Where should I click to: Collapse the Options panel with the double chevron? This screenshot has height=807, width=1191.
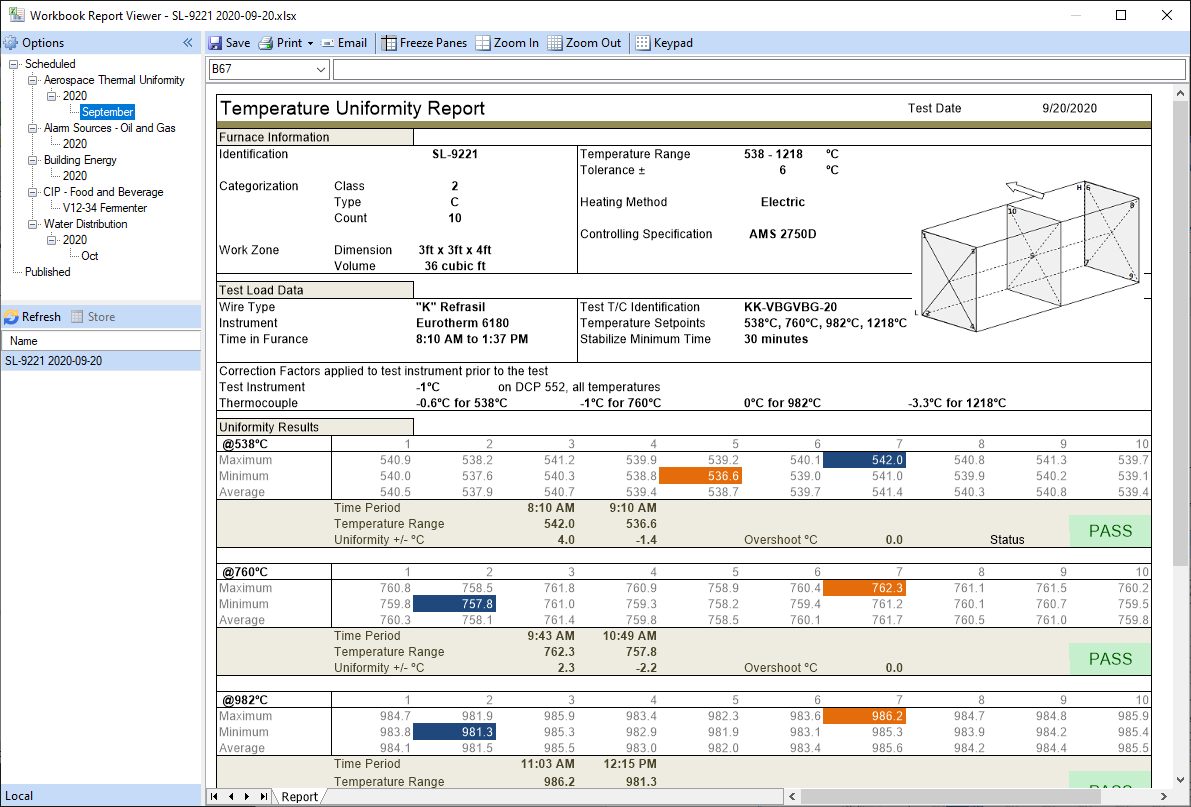[x=188, y=43]
